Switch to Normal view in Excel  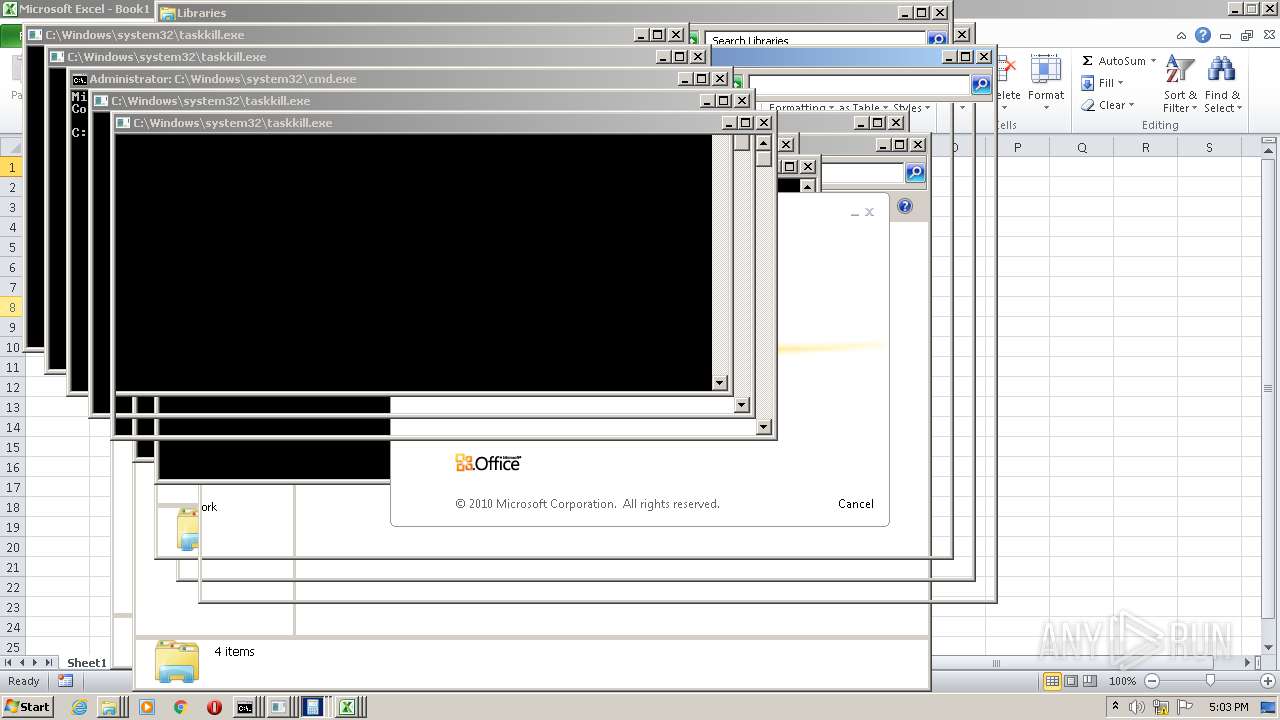tap(1052, 681)
